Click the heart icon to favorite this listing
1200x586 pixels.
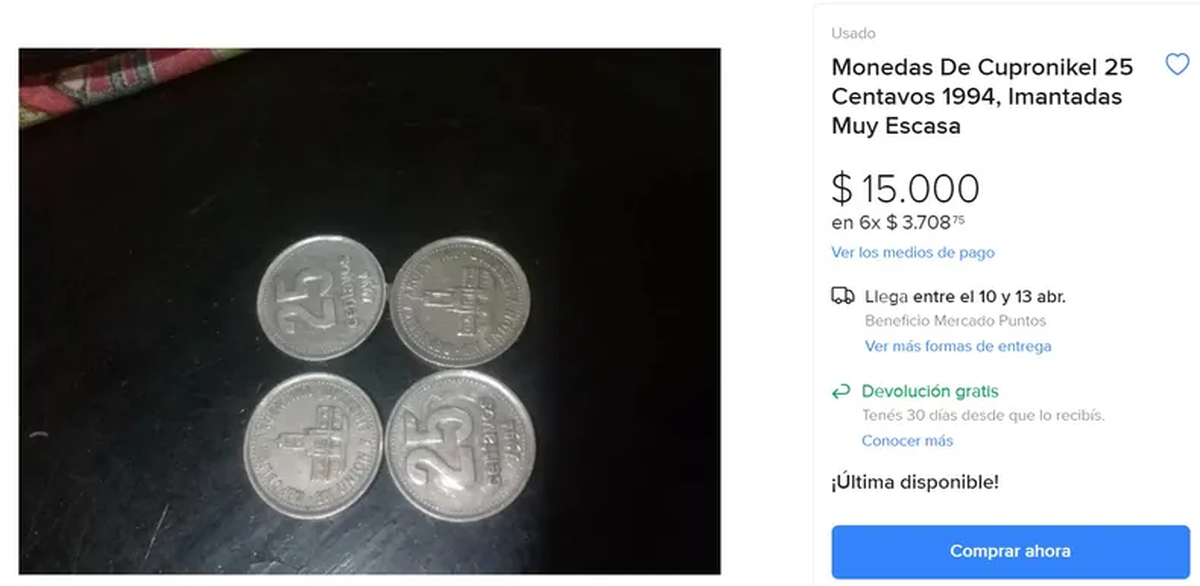1177,63
